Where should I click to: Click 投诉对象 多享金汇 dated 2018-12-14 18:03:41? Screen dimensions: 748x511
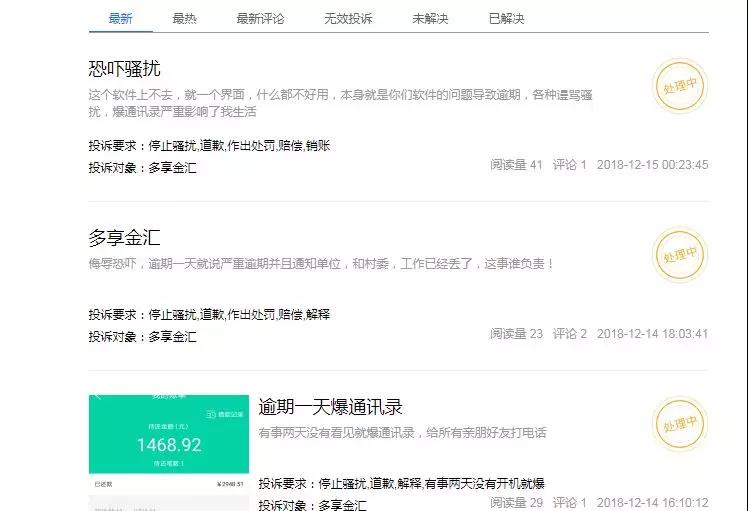143,337
